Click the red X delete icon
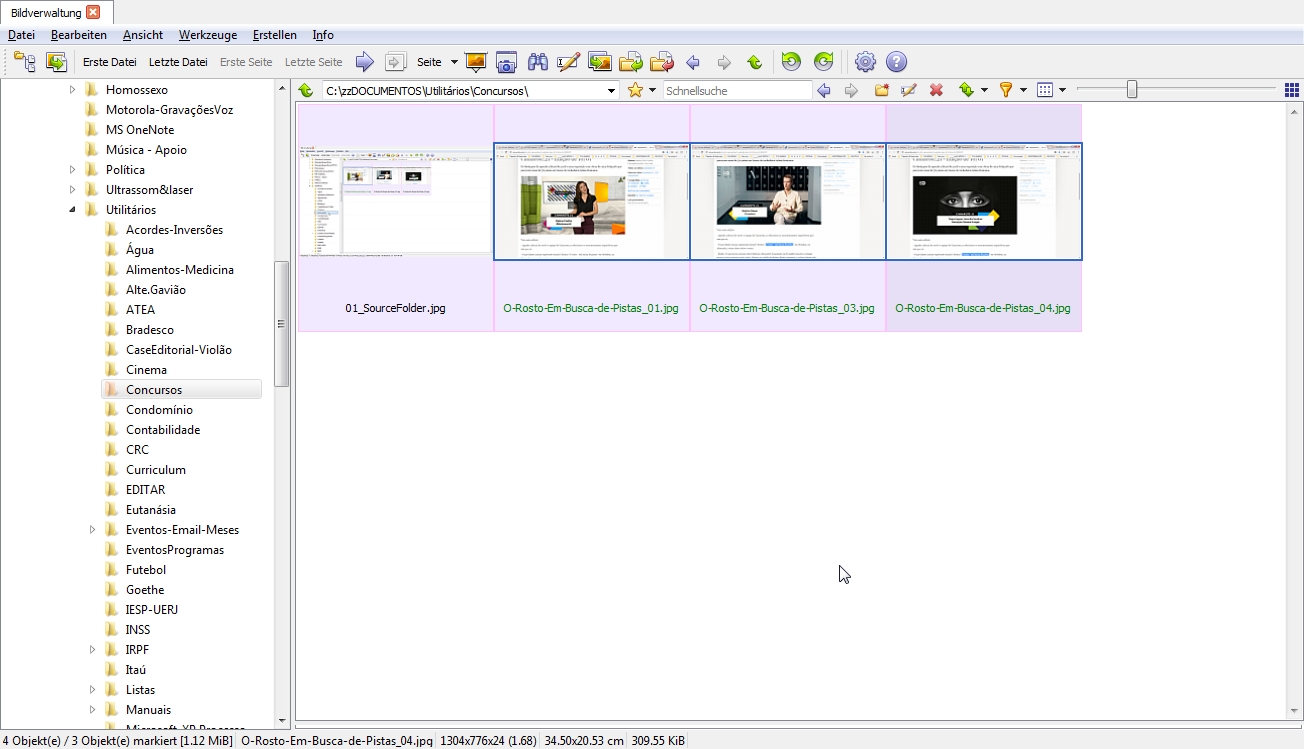Image resolution: width=1304 pixels, height=749 pixels. click(936, 90)
